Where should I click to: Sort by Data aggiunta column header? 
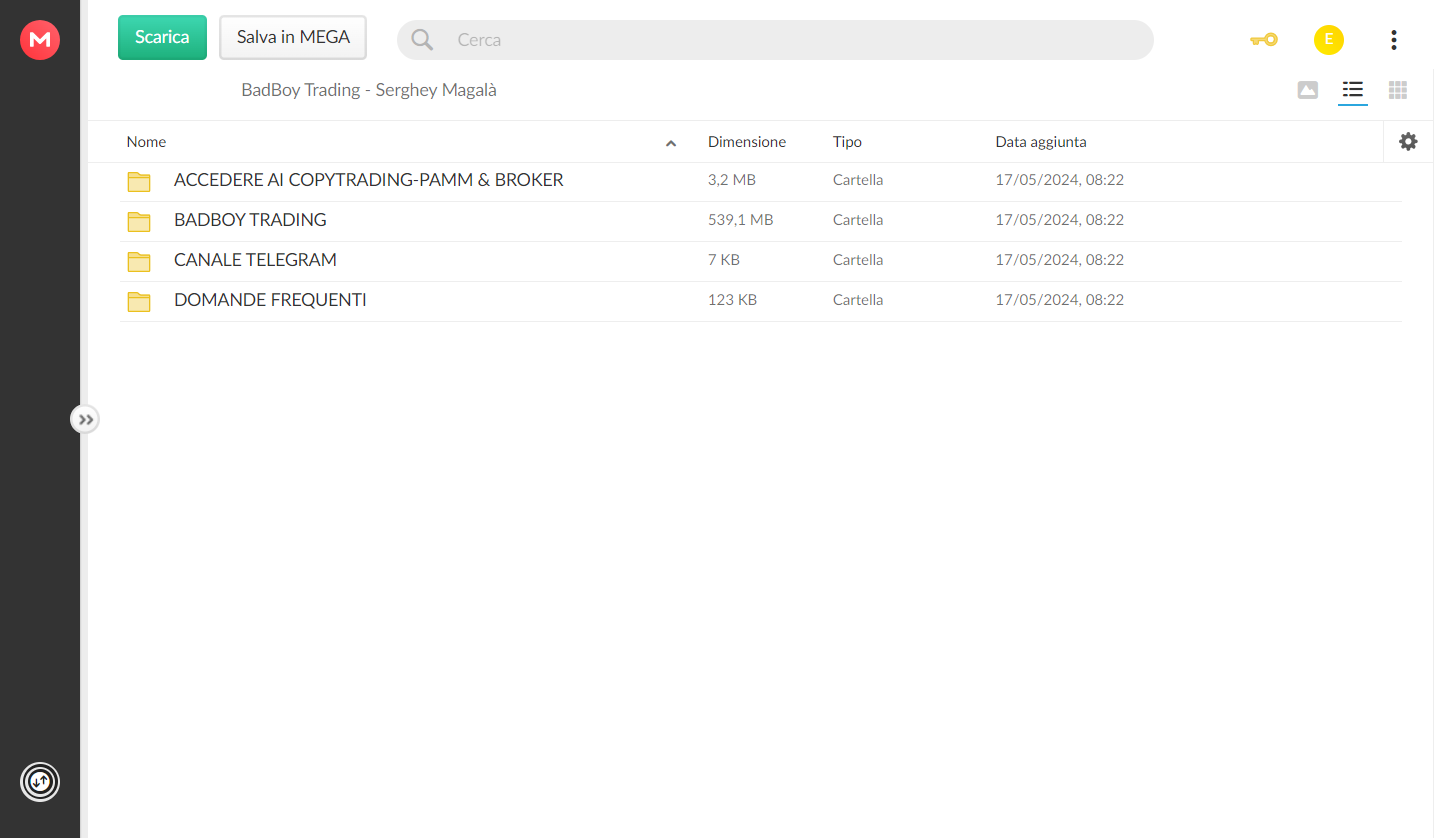pos(1041,142)
